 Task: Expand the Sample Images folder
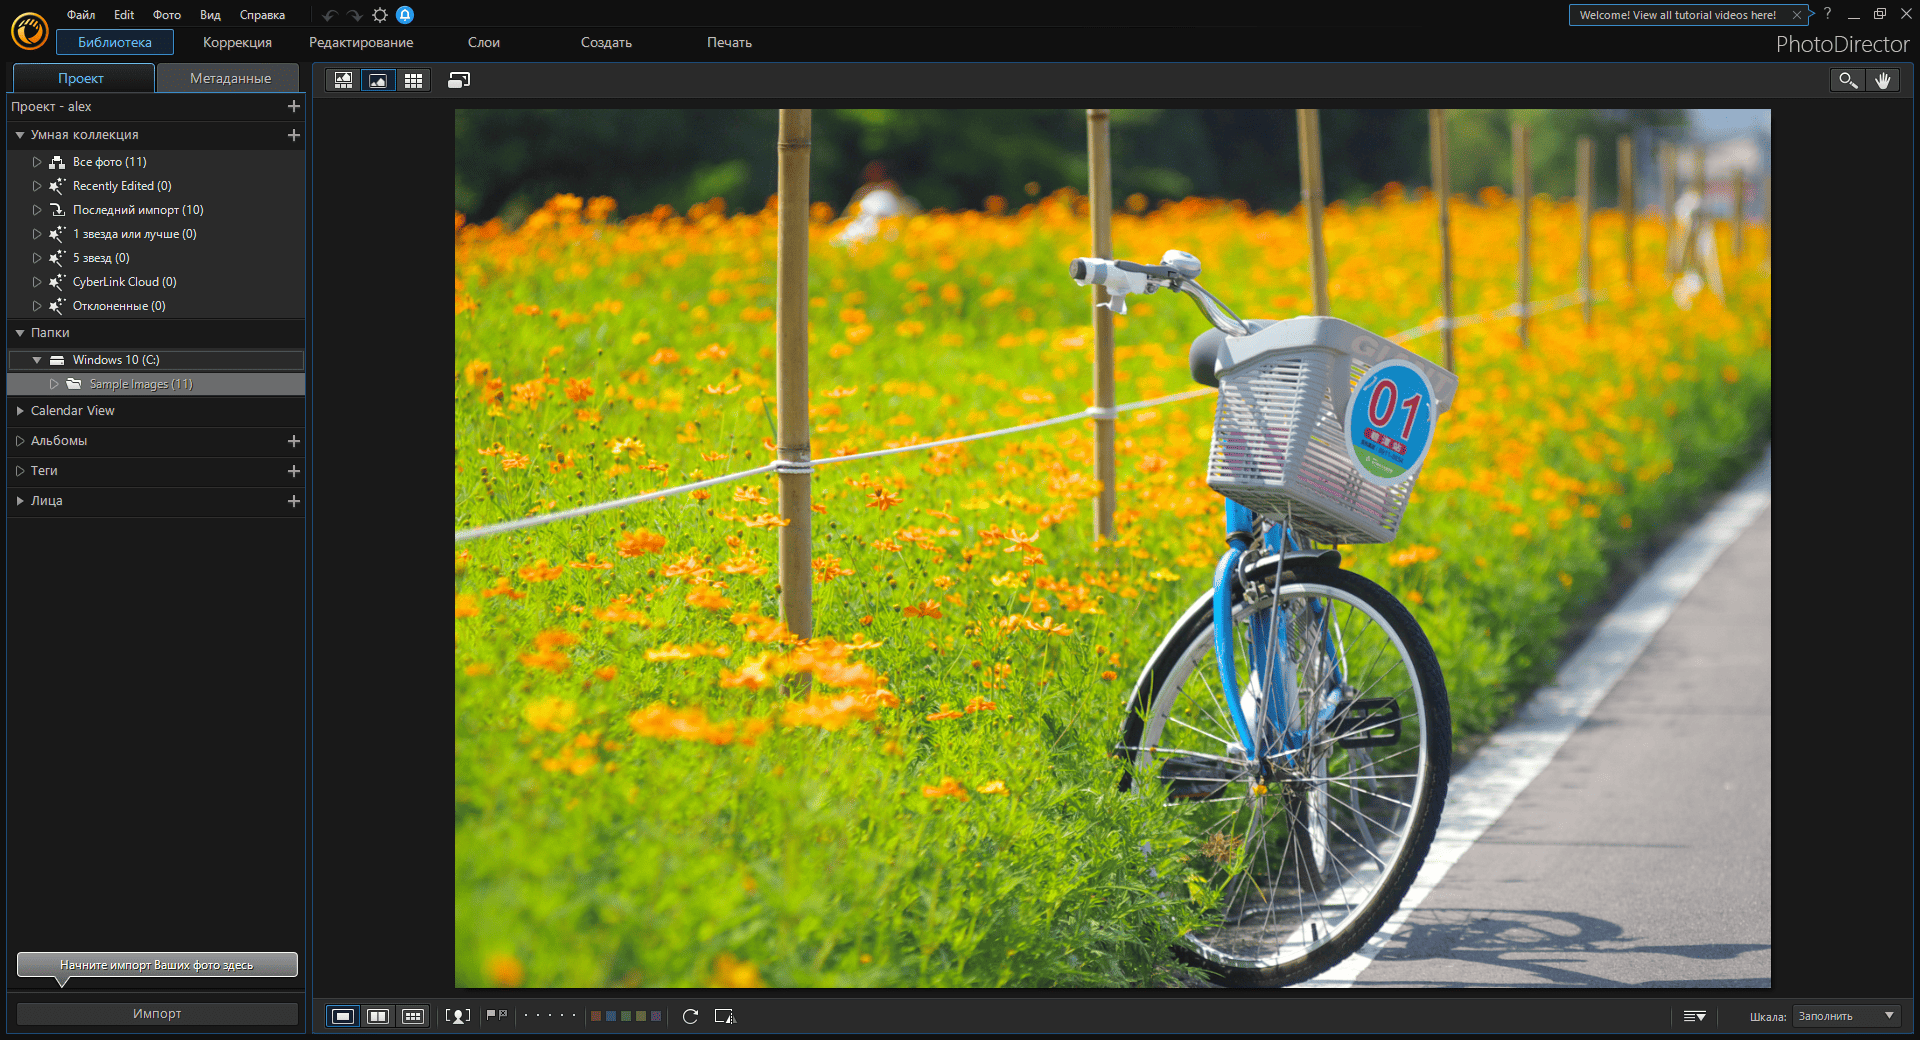pyautogui.click(x=54, y=384)
